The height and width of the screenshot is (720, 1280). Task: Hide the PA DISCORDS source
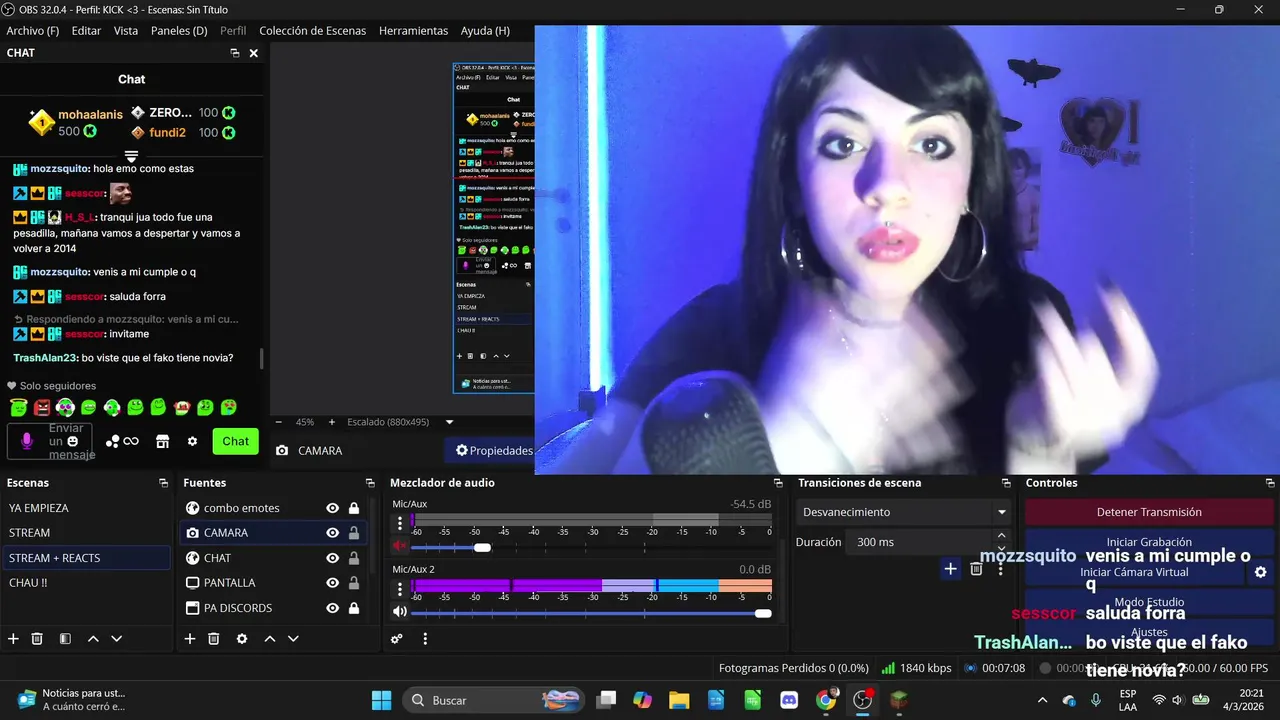pos(332,608)
